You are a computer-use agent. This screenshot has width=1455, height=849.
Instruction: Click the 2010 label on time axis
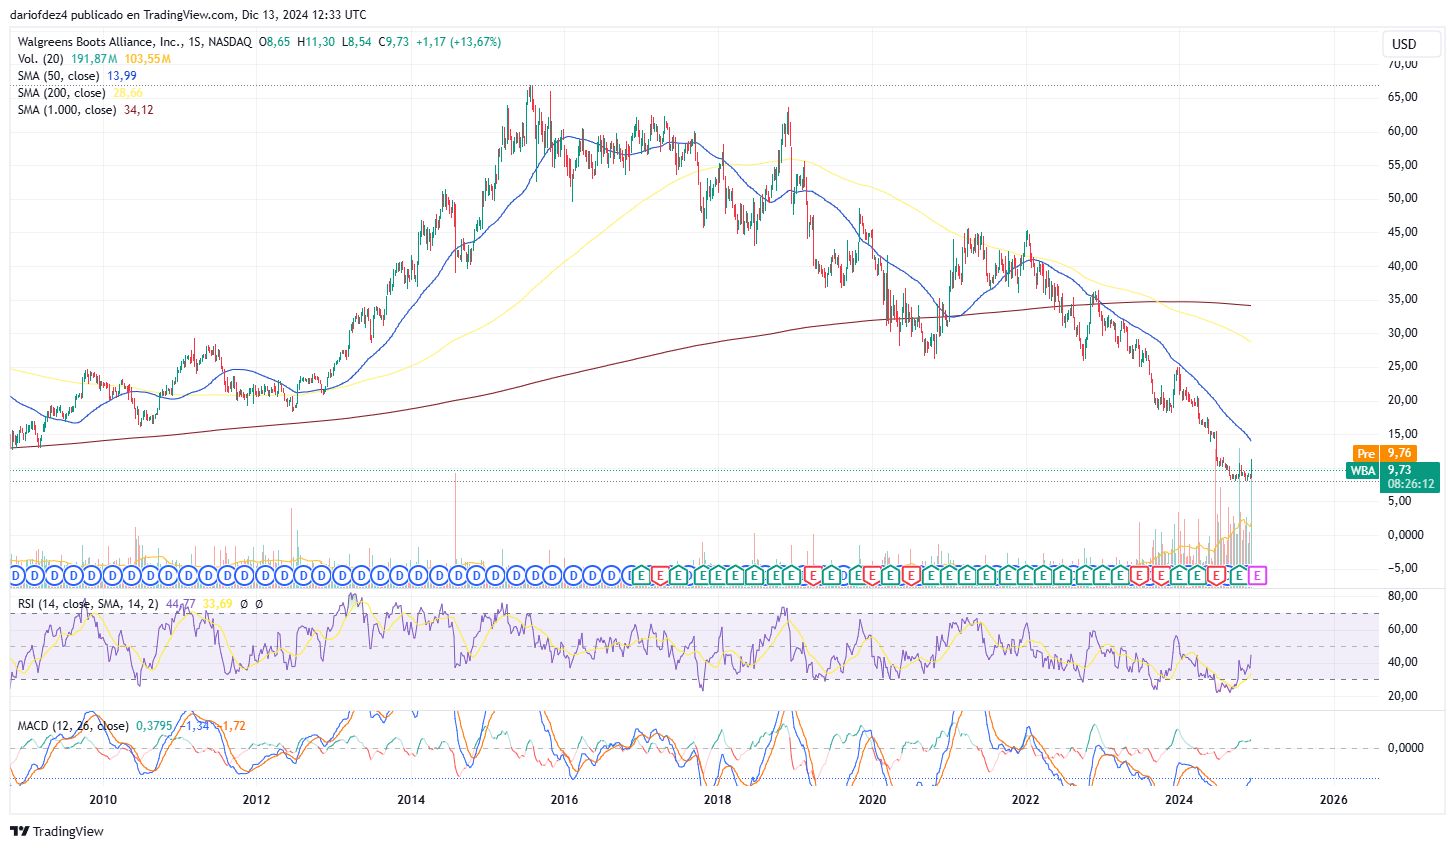click(103, 799)
